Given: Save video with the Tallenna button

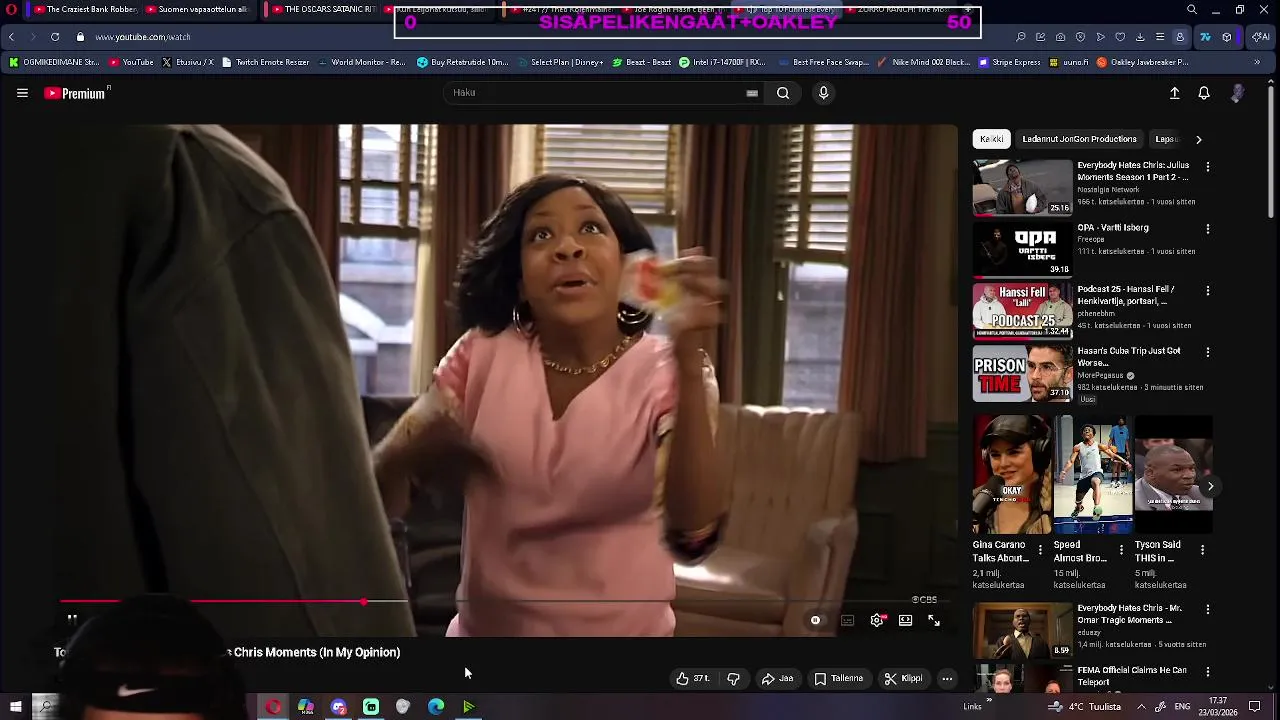Looking at the screenshot, I should tap(839, 678).
